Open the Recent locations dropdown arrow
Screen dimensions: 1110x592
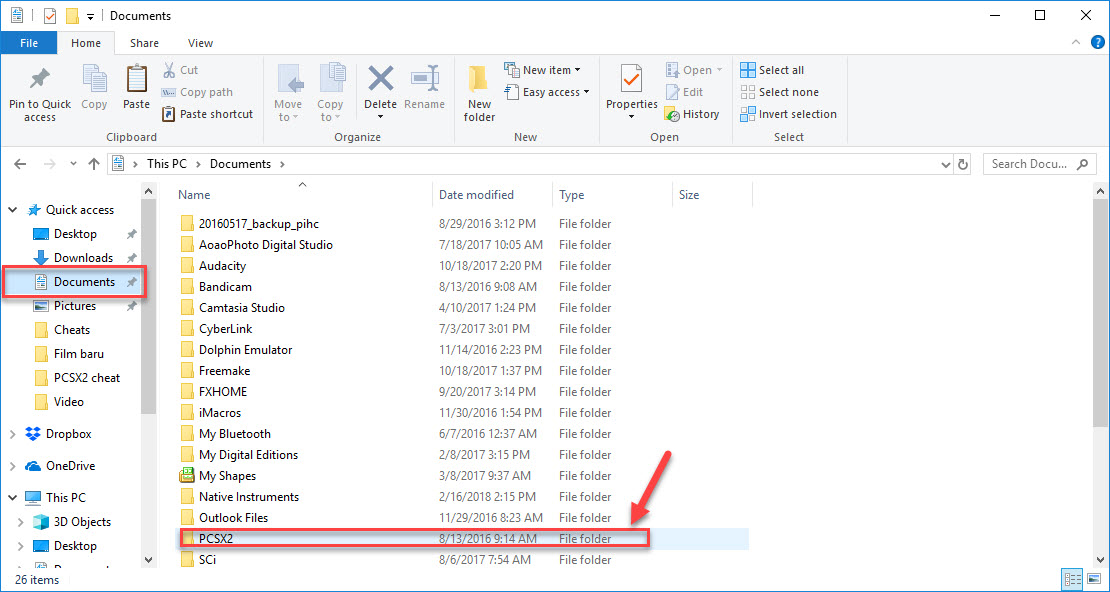click(x=73, y=164)
